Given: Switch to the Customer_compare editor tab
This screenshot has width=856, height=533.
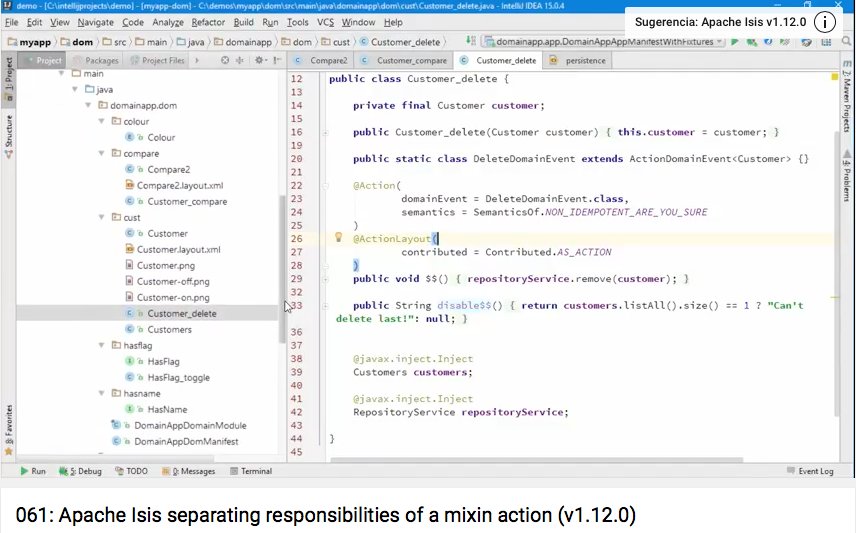Looking at the screenshot, I should [x=405, y=60].
